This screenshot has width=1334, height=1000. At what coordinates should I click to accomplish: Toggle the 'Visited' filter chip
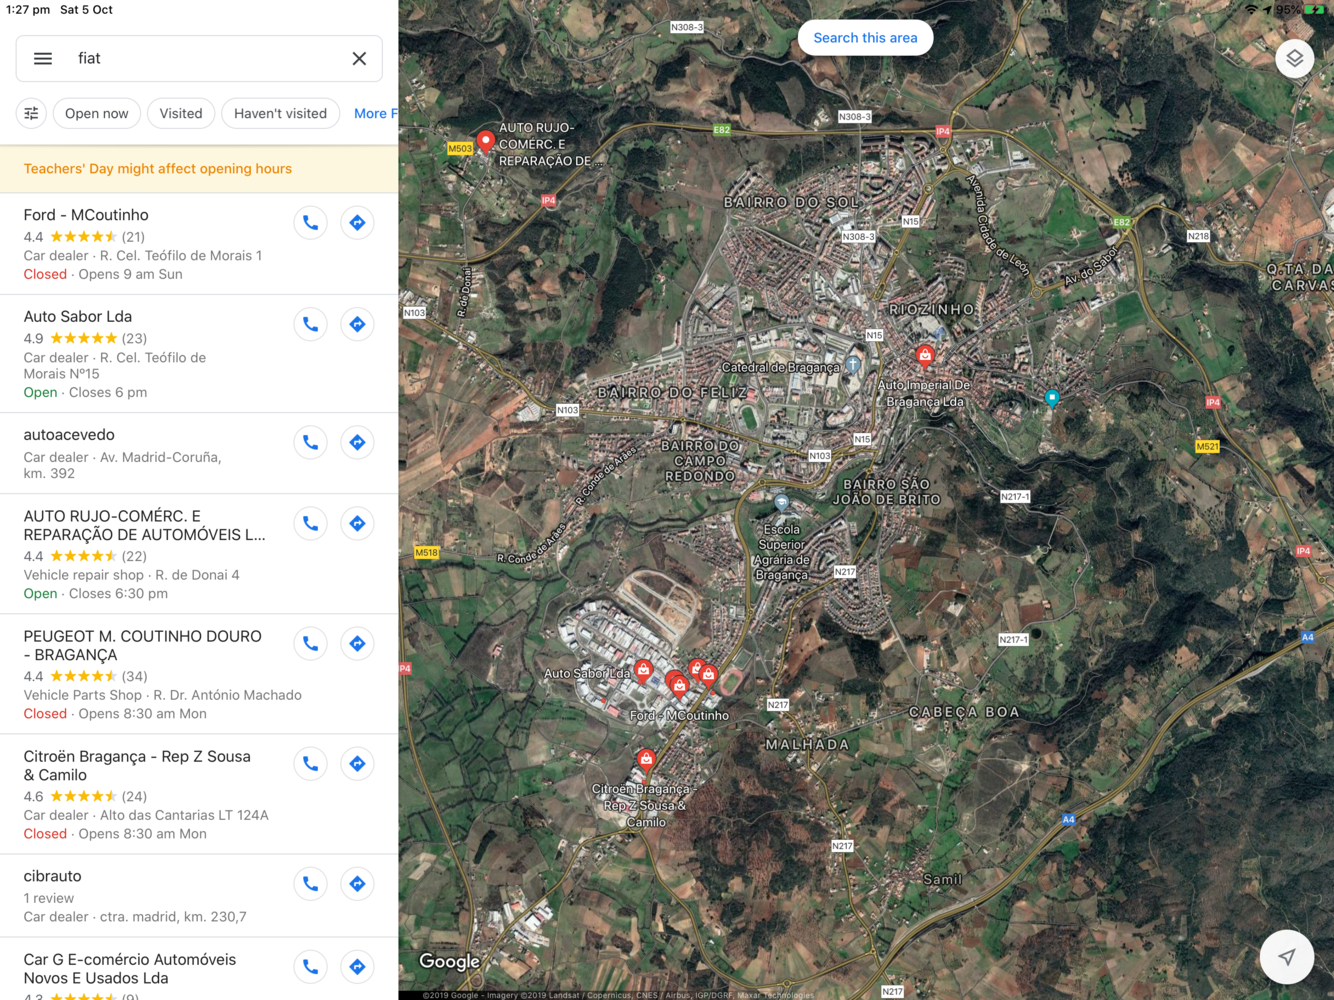pyautogui.click(x=181, y=113)
